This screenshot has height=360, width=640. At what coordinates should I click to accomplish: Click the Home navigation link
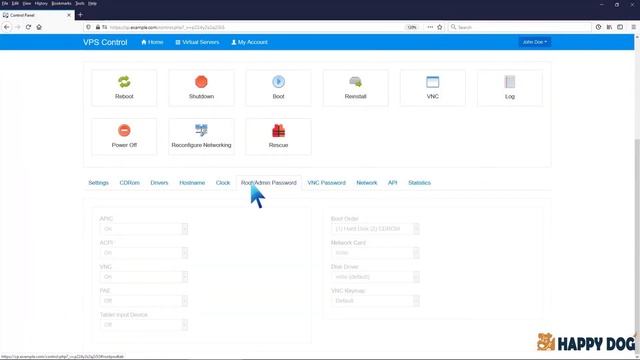point(152,42)
